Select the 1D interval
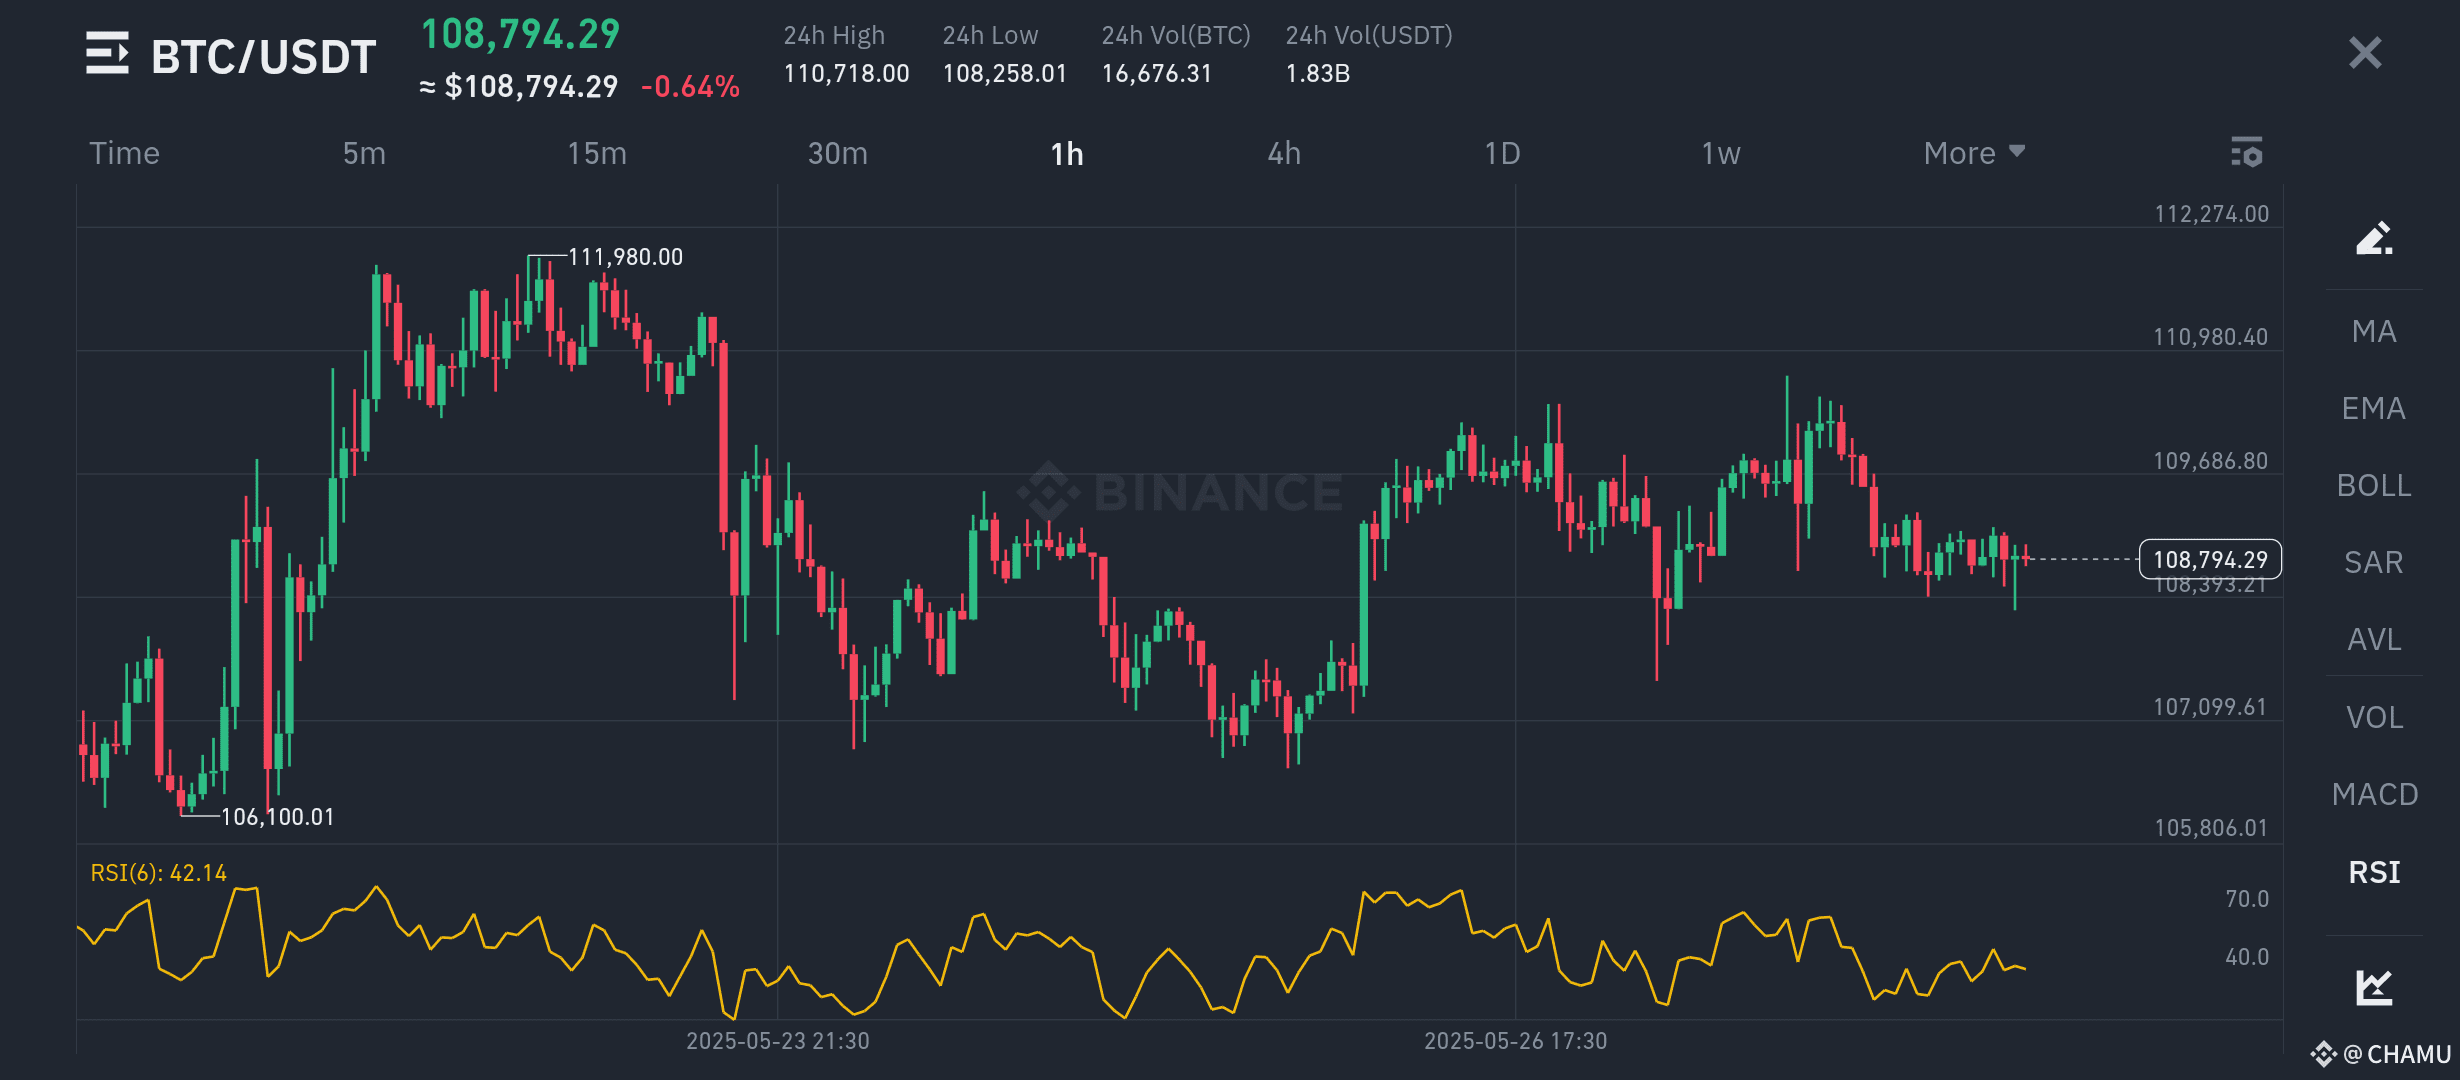The height and width of the screenshot is (1080, 2460). (1502, 153)
